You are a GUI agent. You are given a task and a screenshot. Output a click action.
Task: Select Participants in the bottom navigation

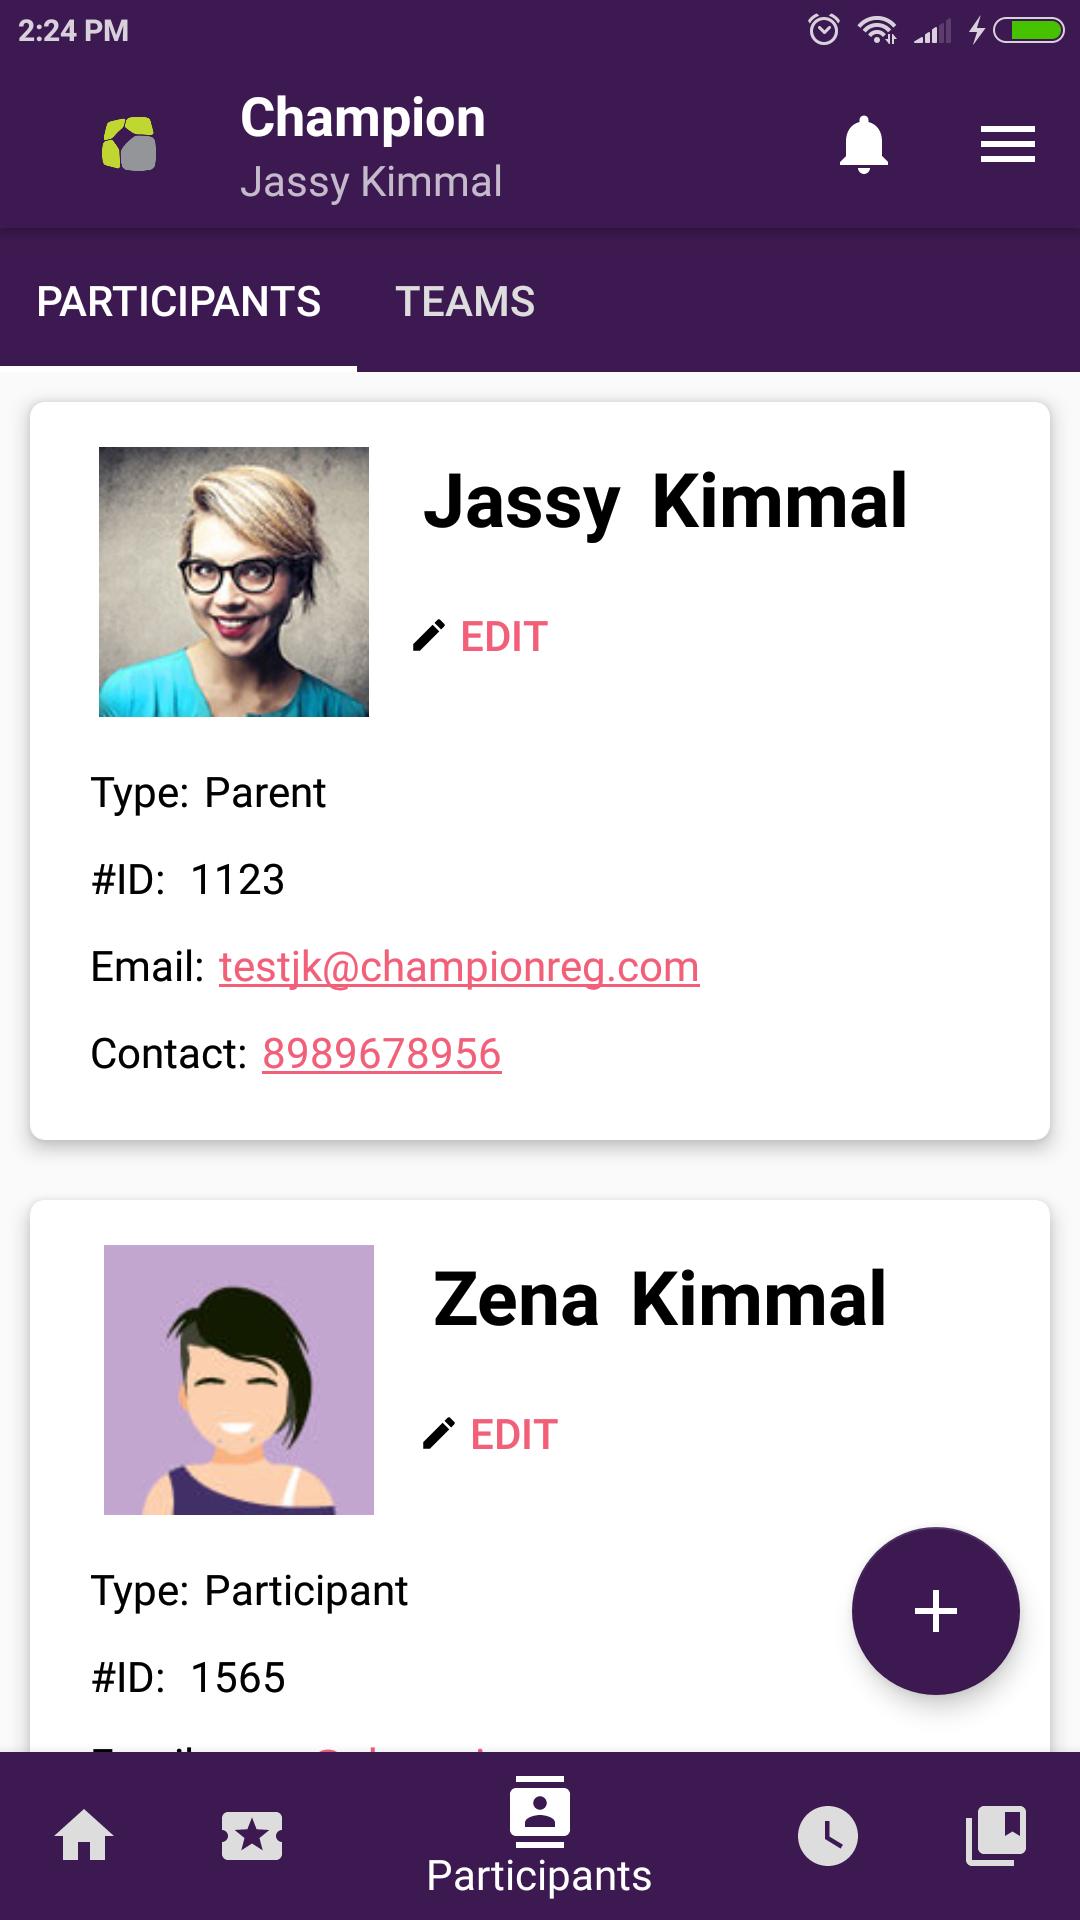tap(539, 1838)
